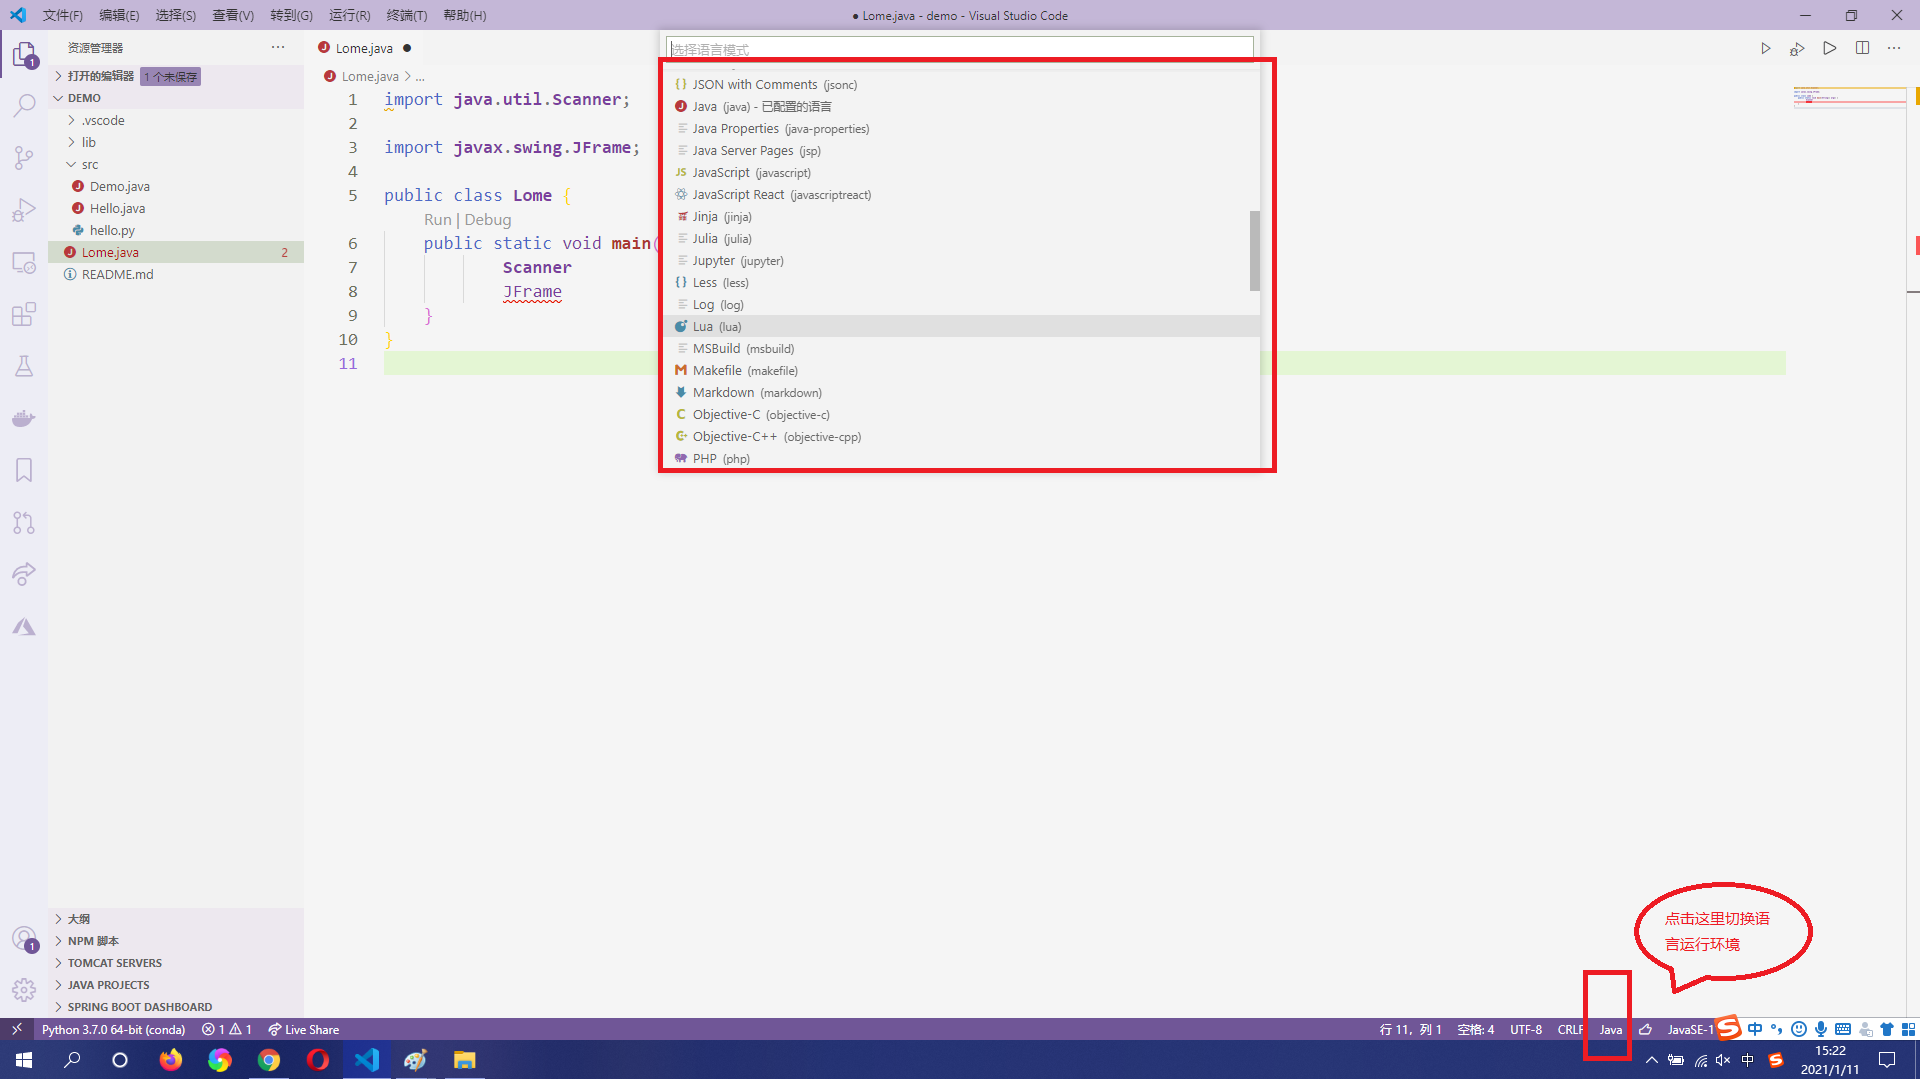Click the language list scrollbar thumb
The image size is (1920, 1079).
point(1254,250)
